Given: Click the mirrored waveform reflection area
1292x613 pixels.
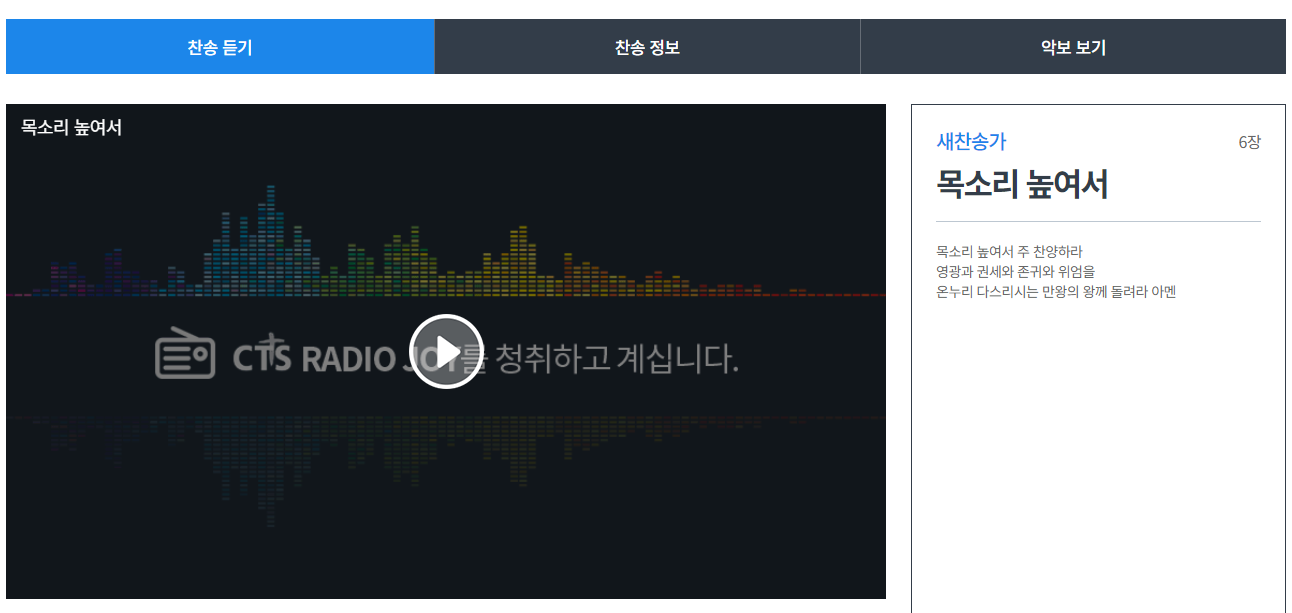Looking at the screenshot, I should tap(400, 440).
